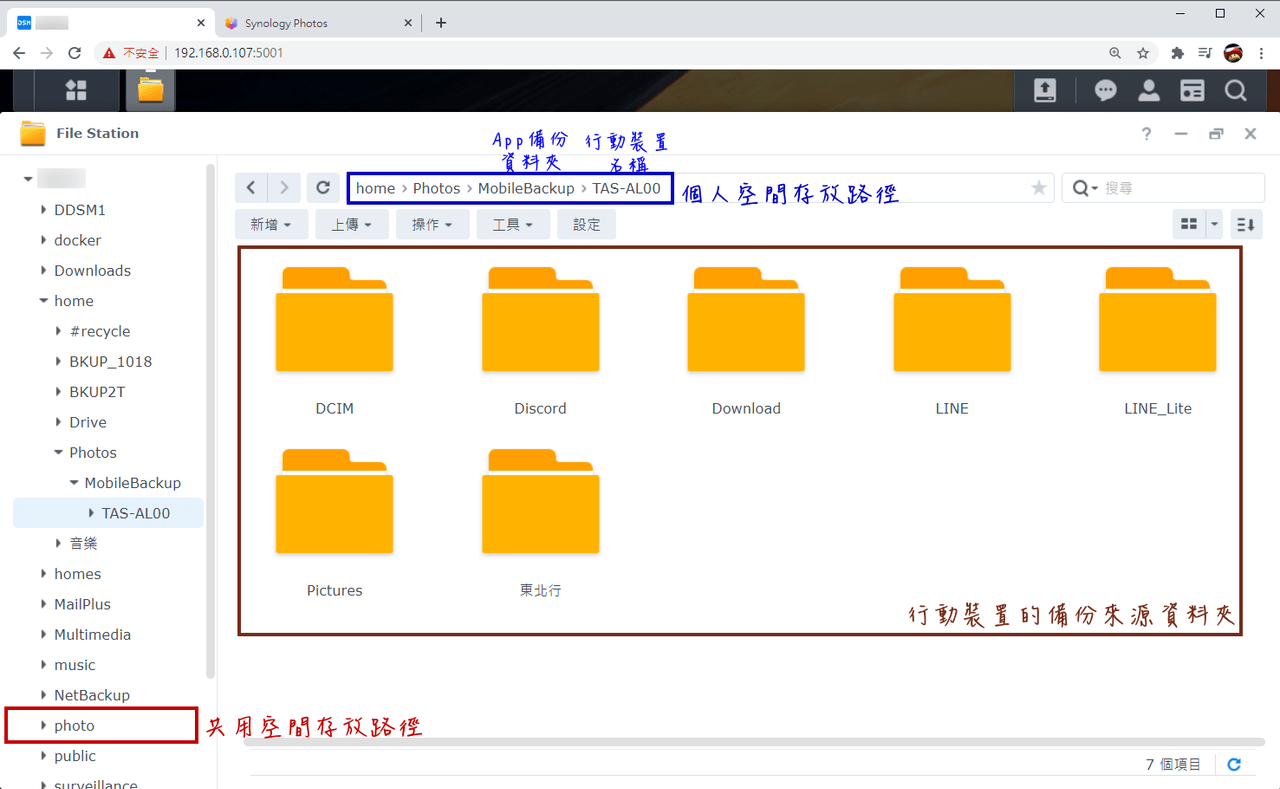Screen dimensions: 1280x789
Task: Go forward with File Station forward arrow
Action: coord(284,188)
